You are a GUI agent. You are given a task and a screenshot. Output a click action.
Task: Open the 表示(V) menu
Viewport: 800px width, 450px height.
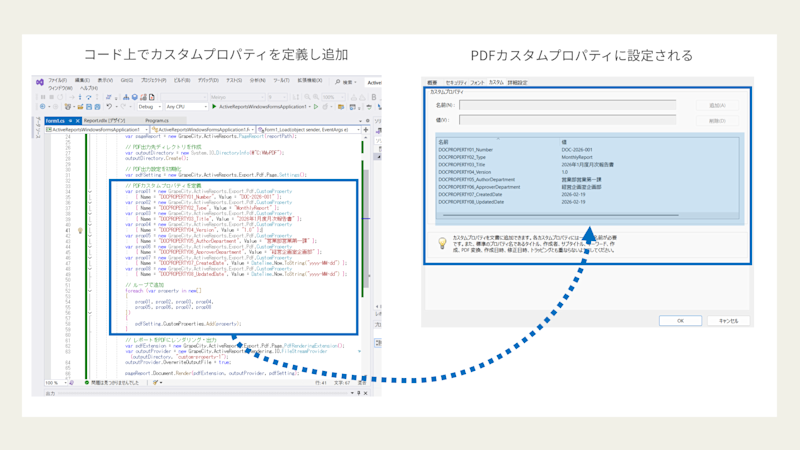point(105,81)
